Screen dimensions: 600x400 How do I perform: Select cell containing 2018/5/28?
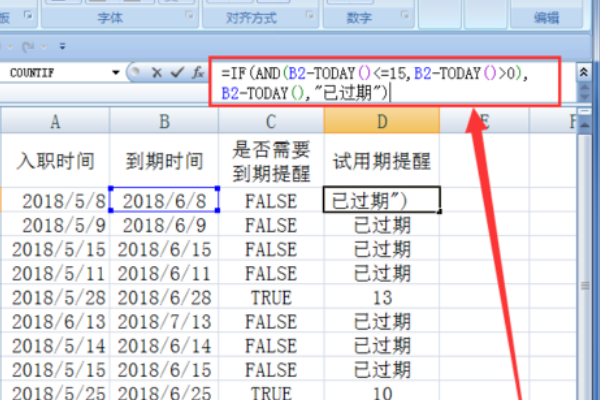[x=55, y=296]
